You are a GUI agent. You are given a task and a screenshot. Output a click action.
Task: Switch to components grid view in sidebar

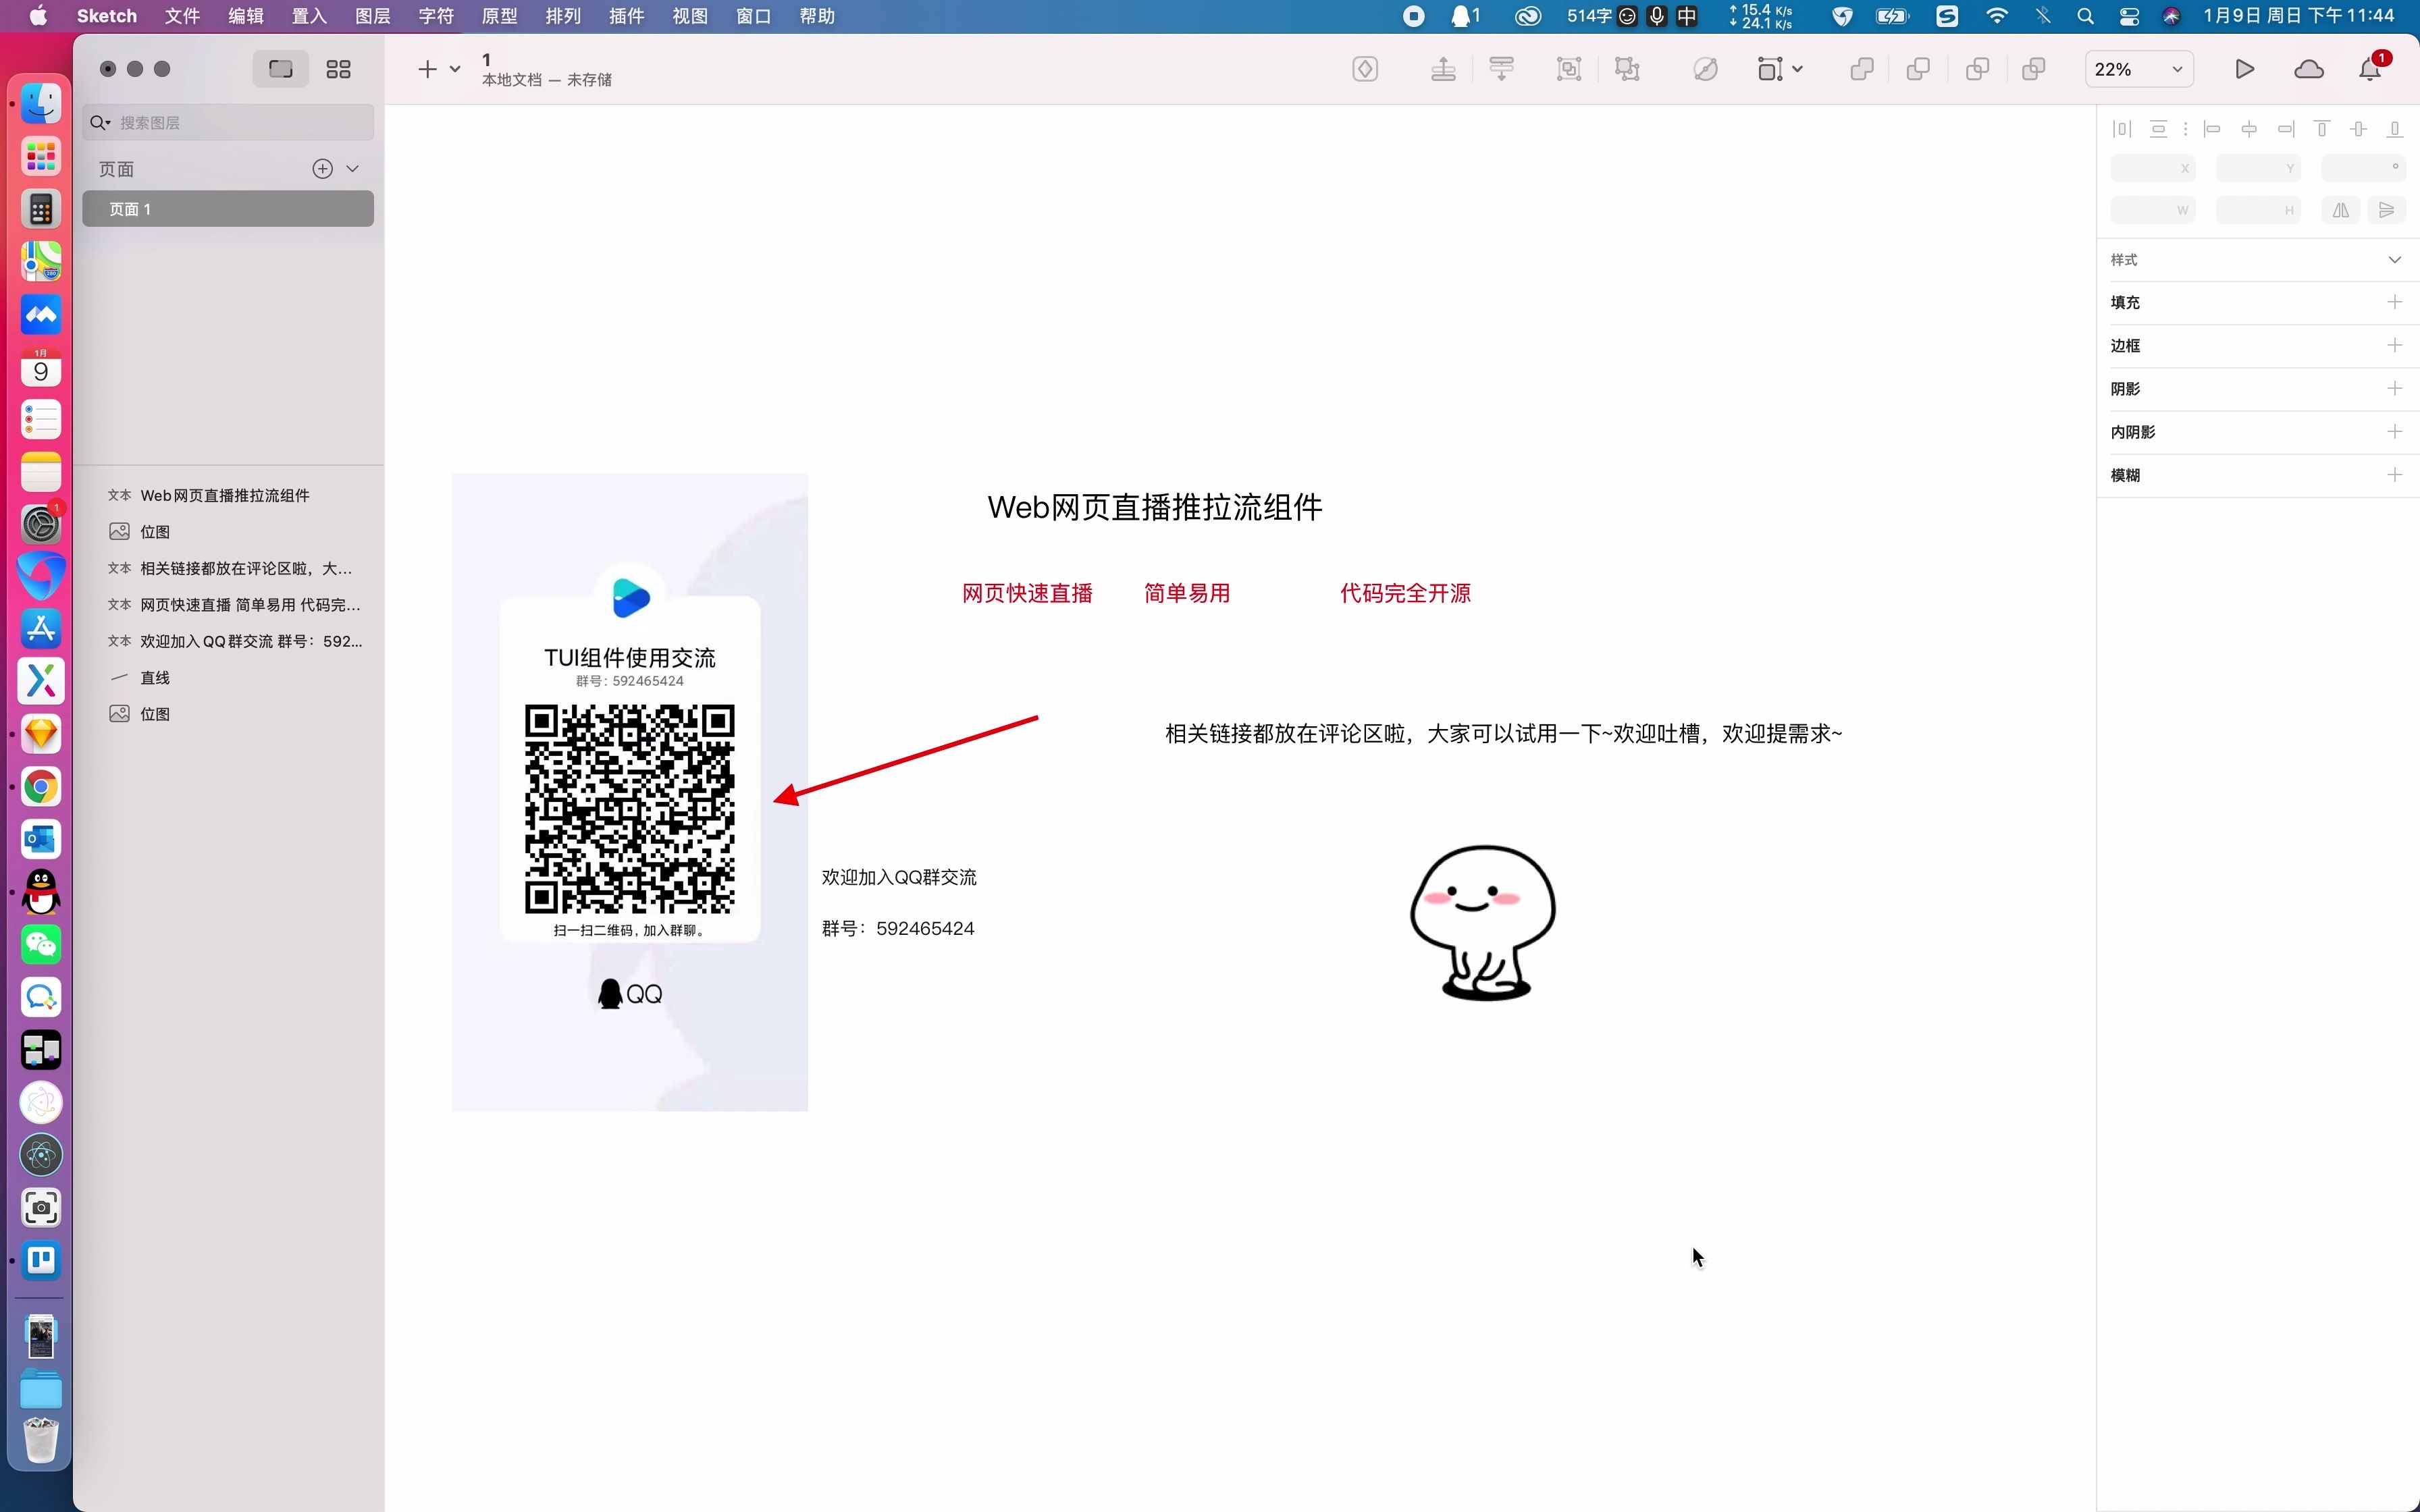339,69
